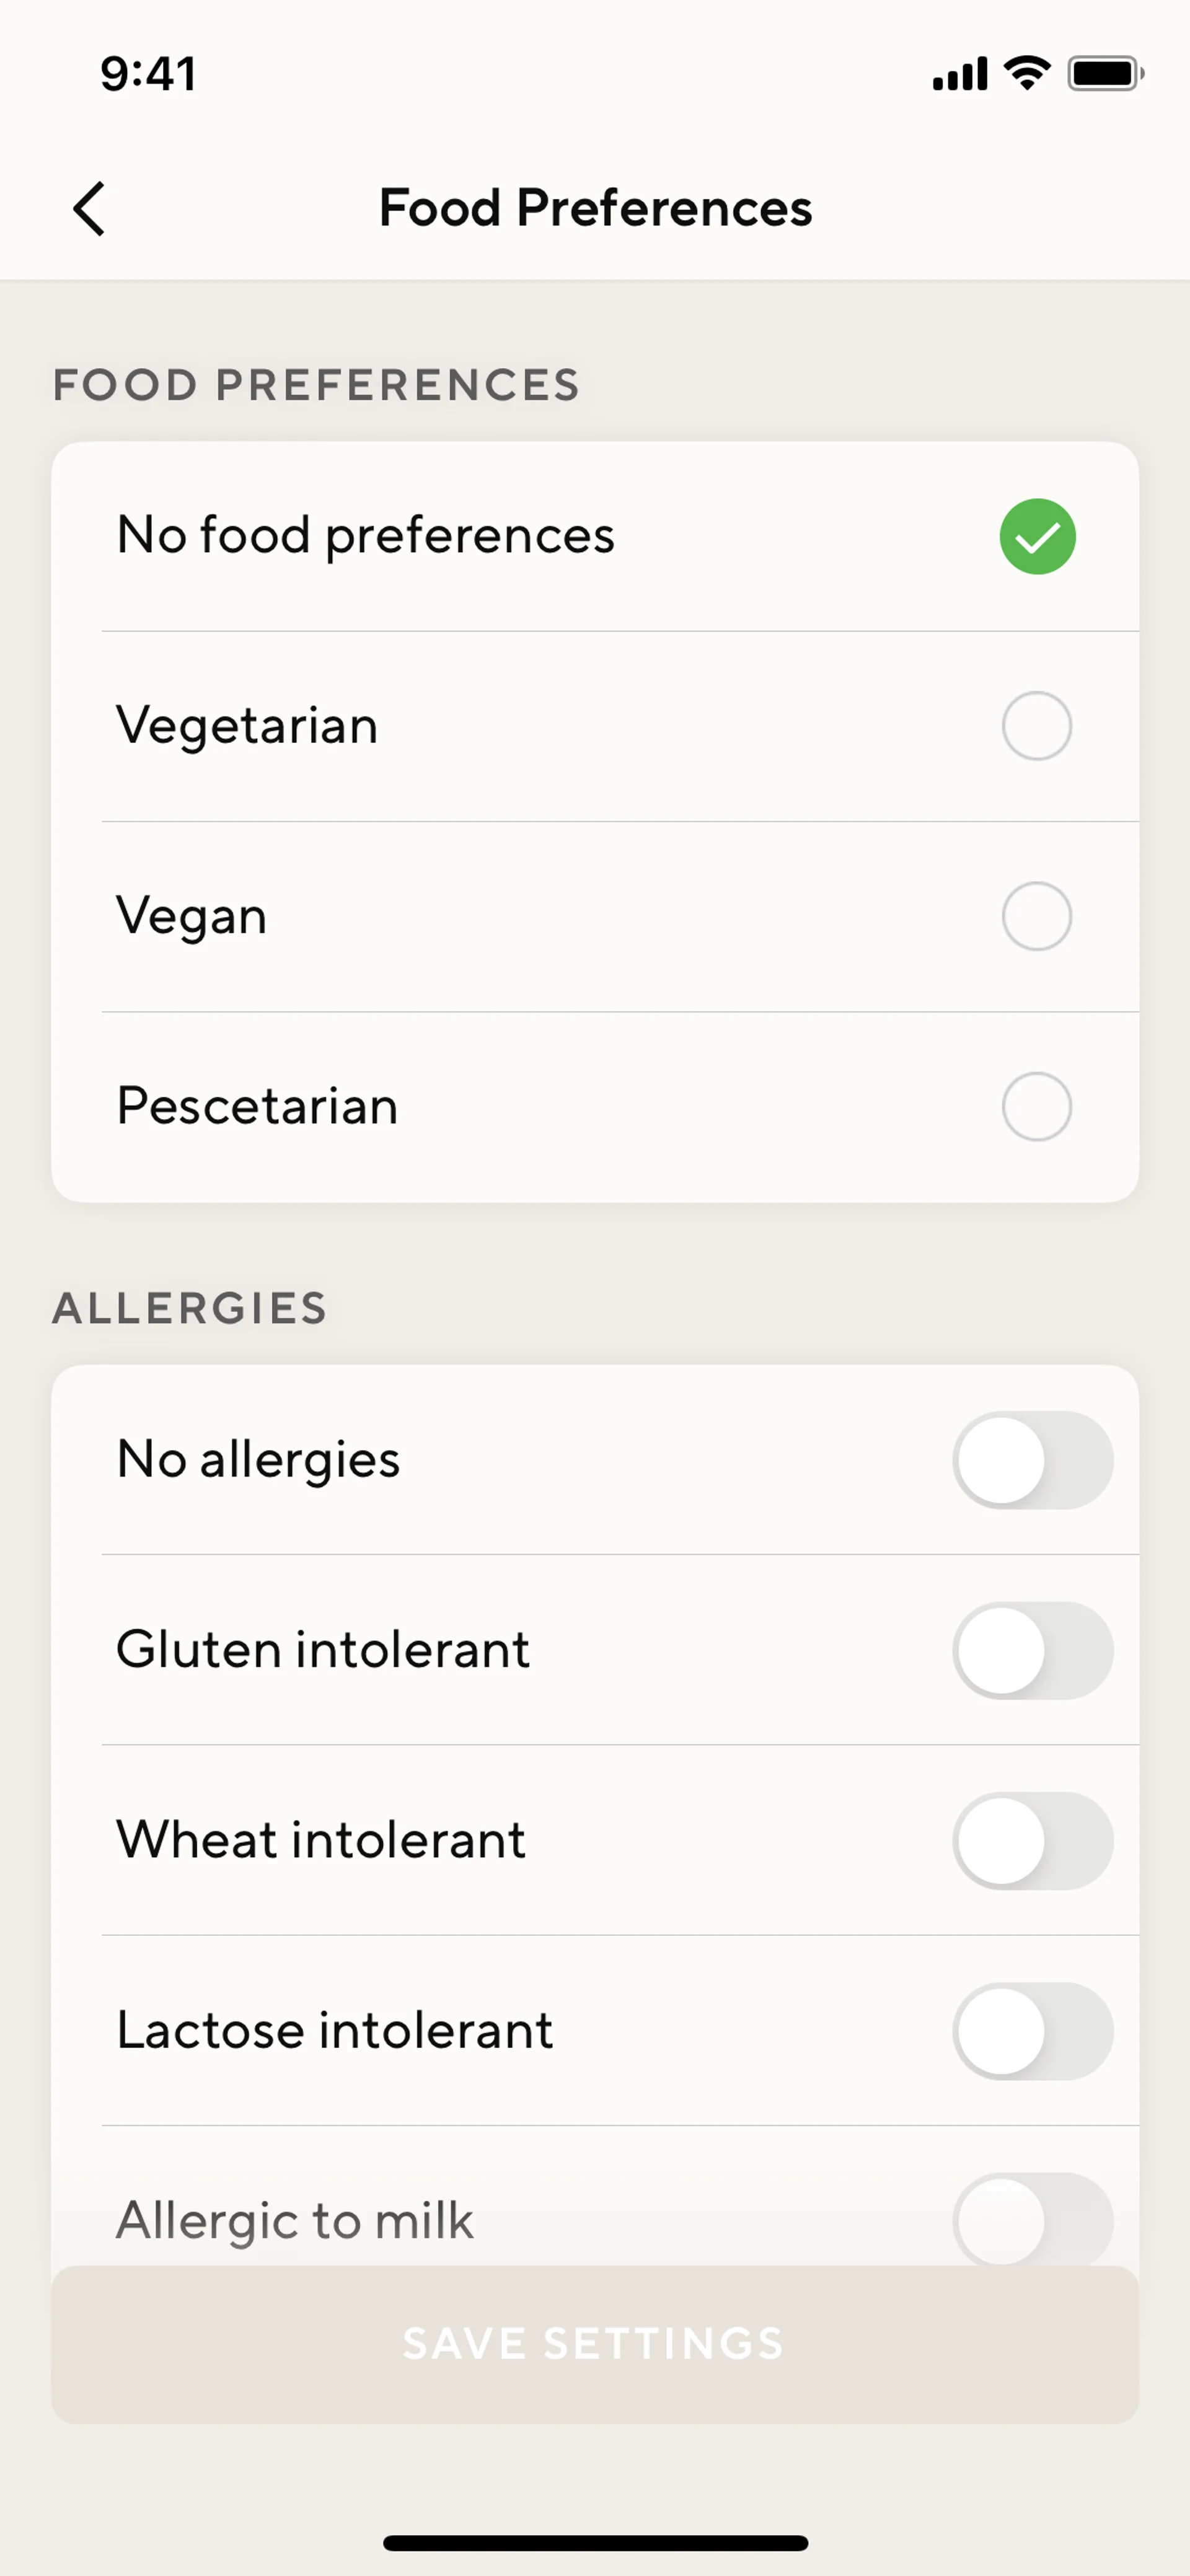
Task: Tap the back arrow icon
Action: tap(90, 209)
